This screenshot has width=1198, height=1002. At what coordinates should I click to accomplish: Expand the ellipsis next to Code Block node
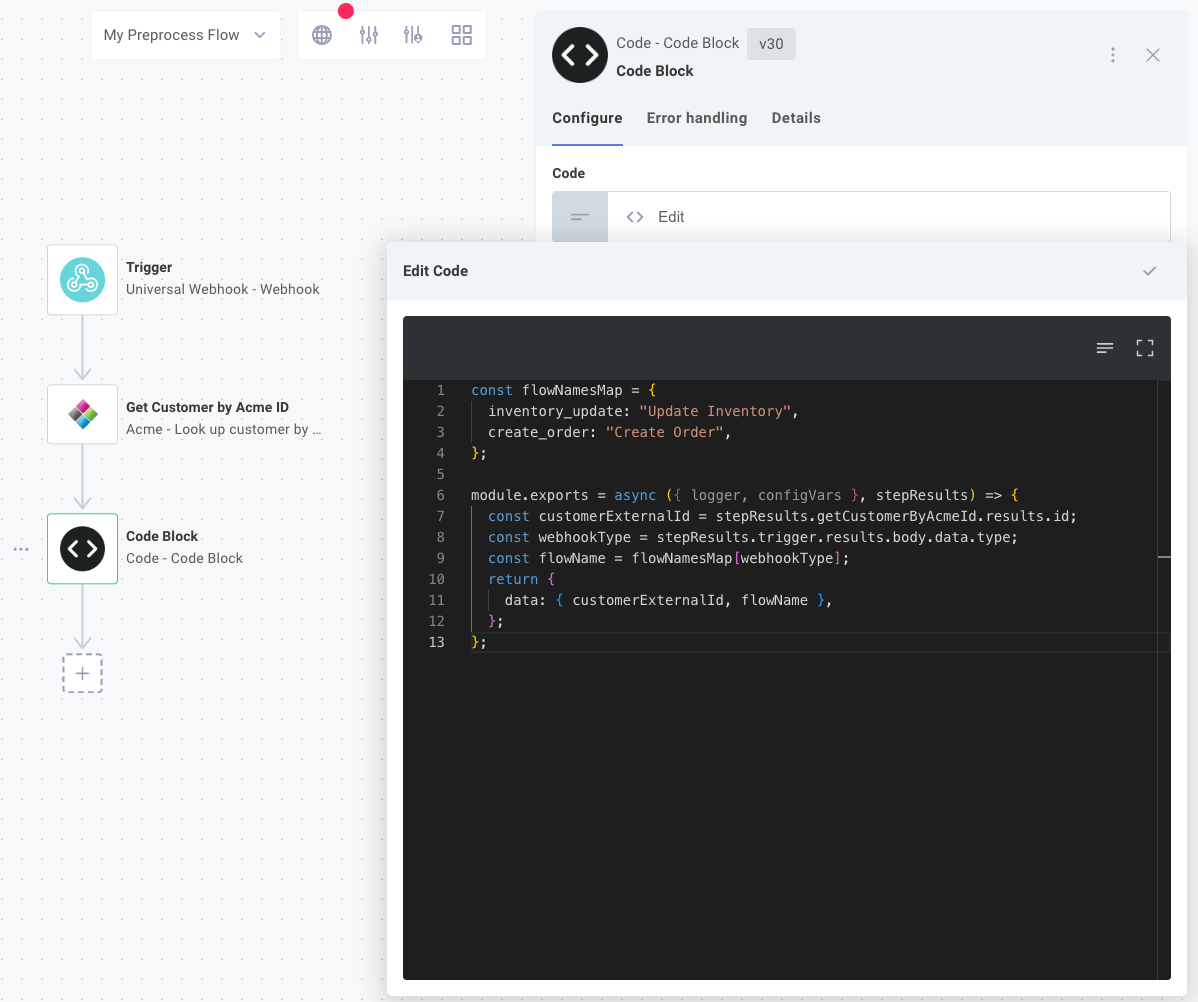[21, 549]
